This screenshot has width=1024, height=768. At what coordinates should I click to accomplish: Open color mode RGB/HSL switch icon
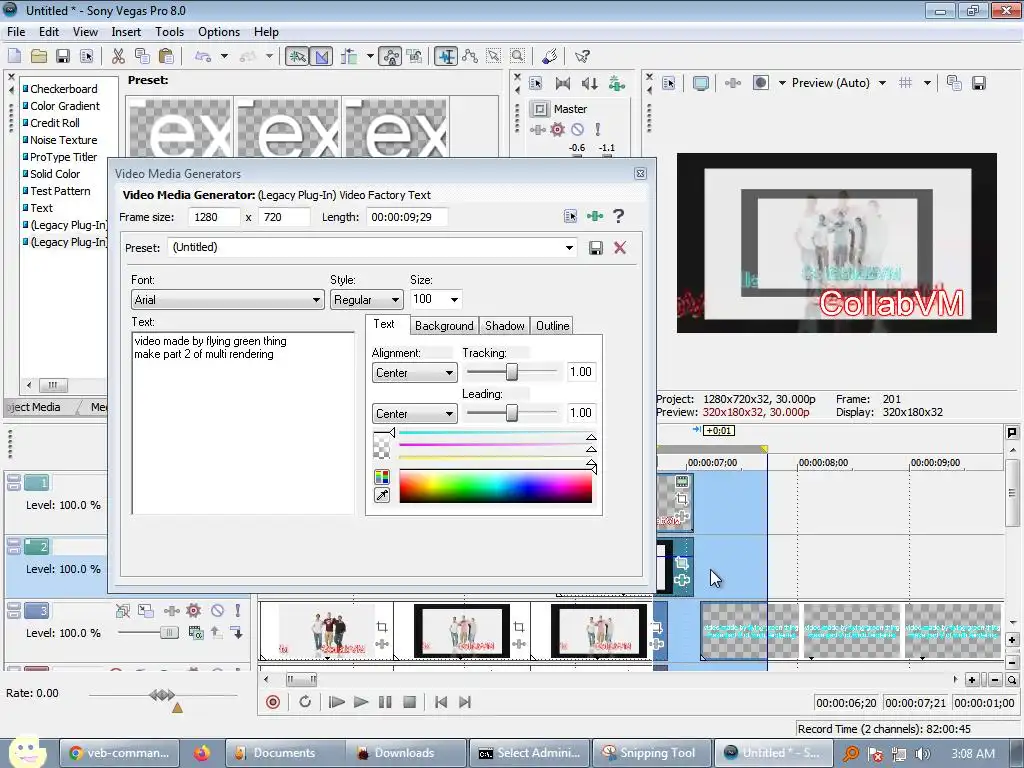coord(382,477)
